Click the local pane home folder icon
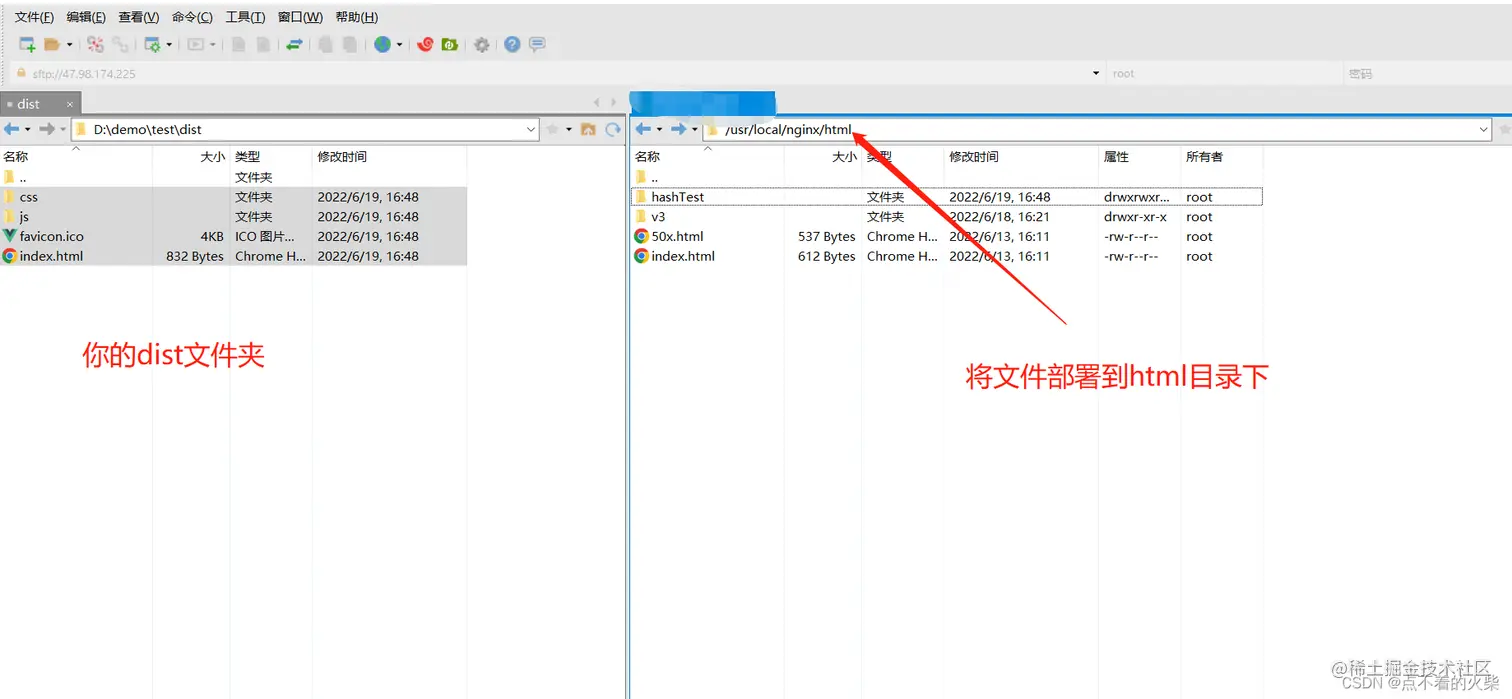This screenshot has width=1512, height=699. tap(588, 129)
